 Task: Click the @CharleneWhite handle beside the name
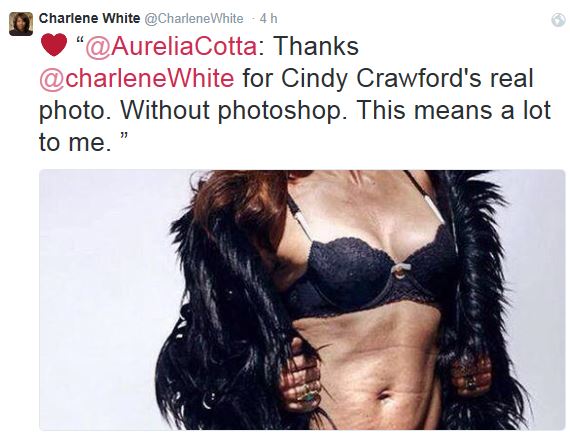point(194,19)
